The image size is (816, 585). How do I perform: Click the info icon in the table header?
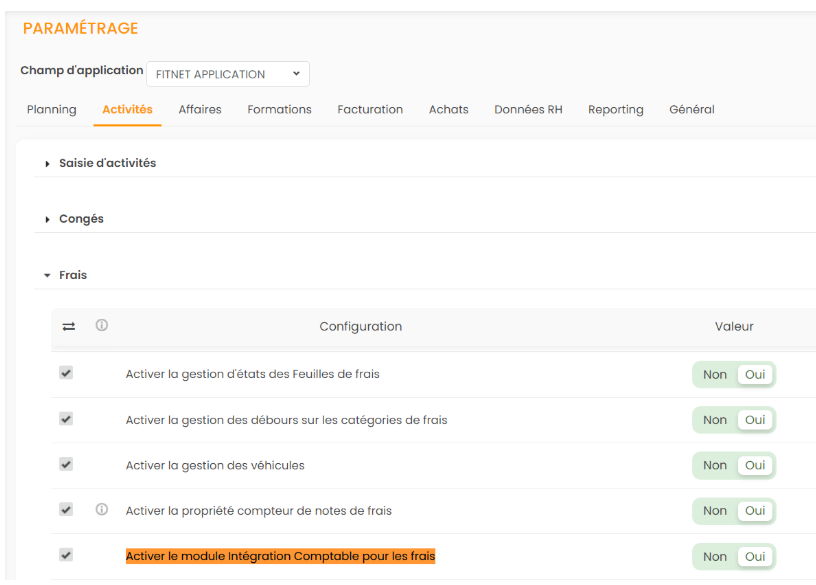tap(101, 325)
